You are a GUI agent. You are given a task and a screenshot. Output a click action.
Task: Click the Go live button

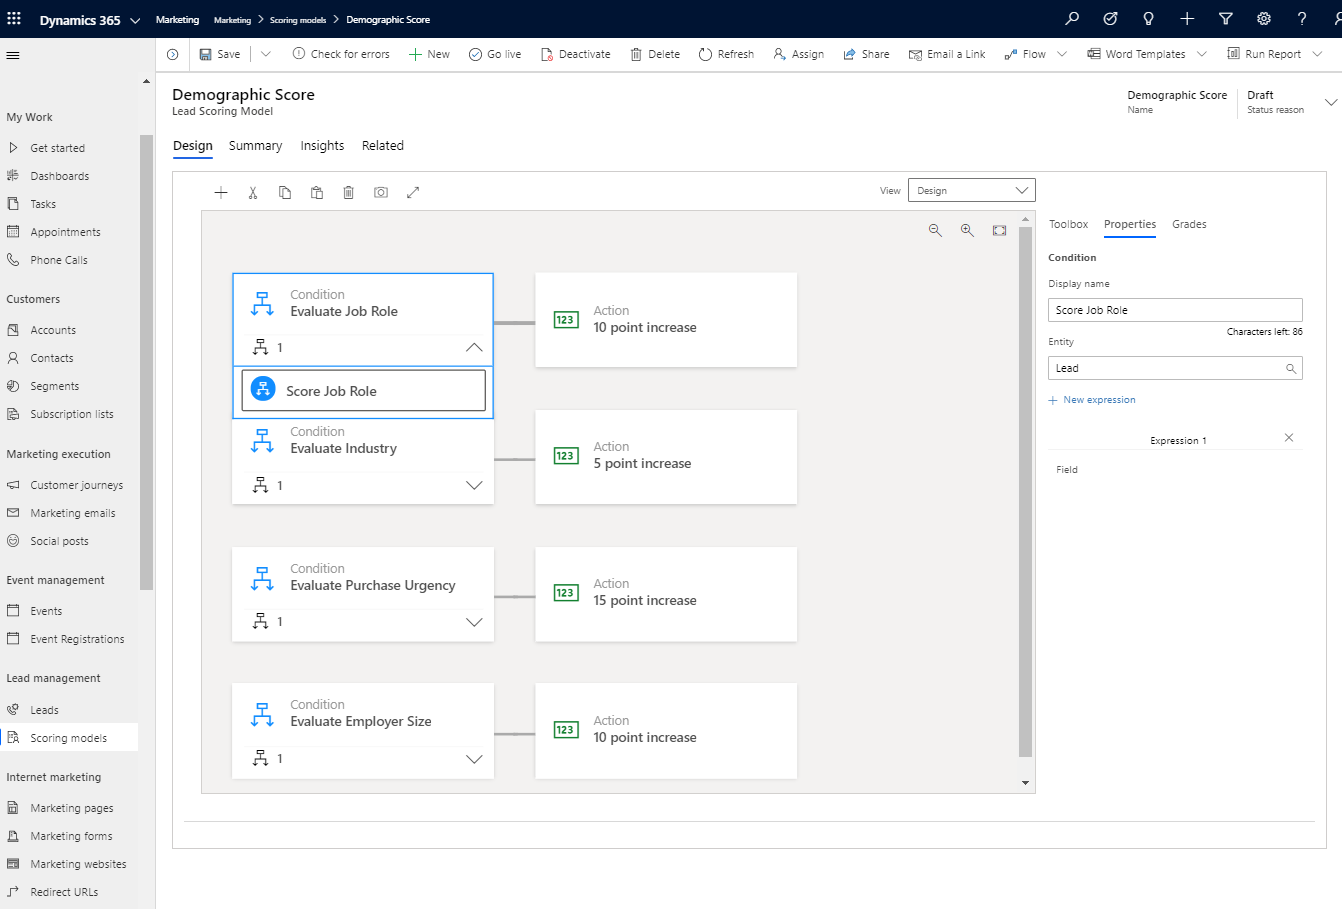coord(495,54)
